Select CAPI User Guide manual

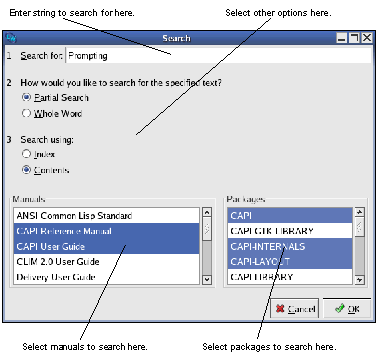click(x=106, y=246)
